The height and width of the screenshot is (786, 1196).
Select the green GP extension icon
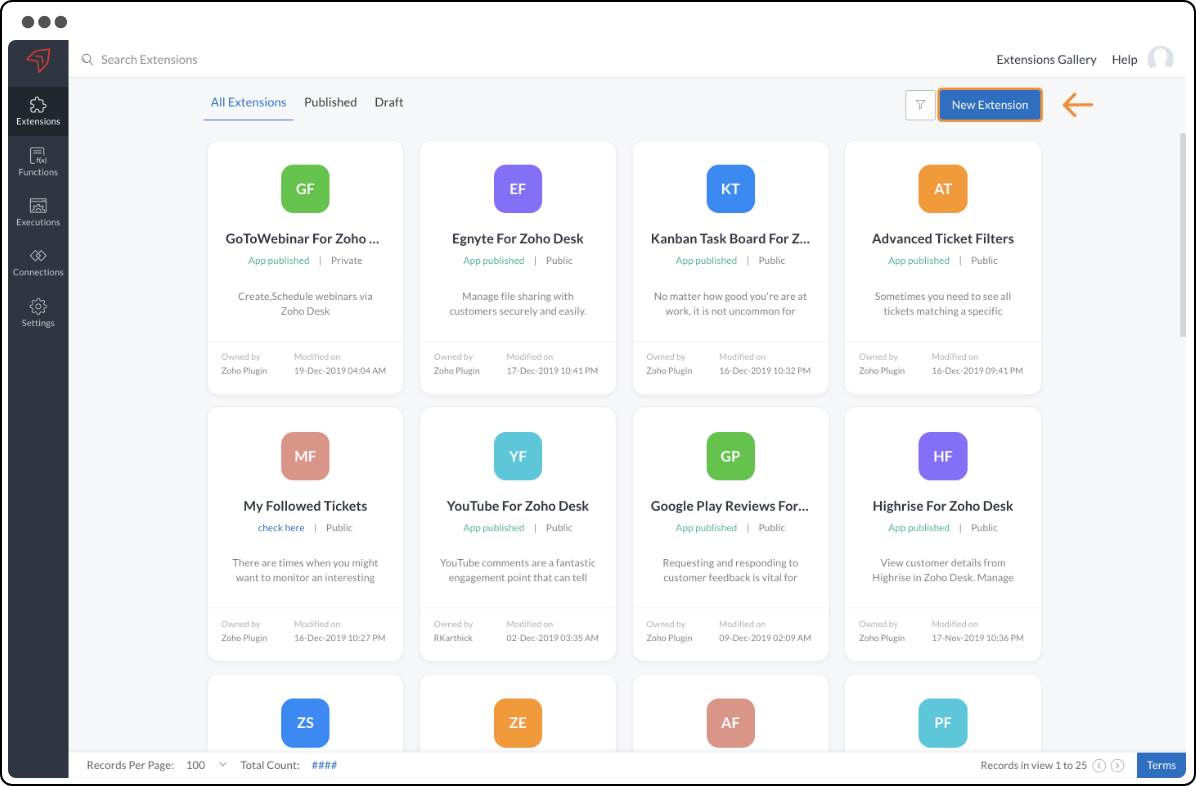730,456
